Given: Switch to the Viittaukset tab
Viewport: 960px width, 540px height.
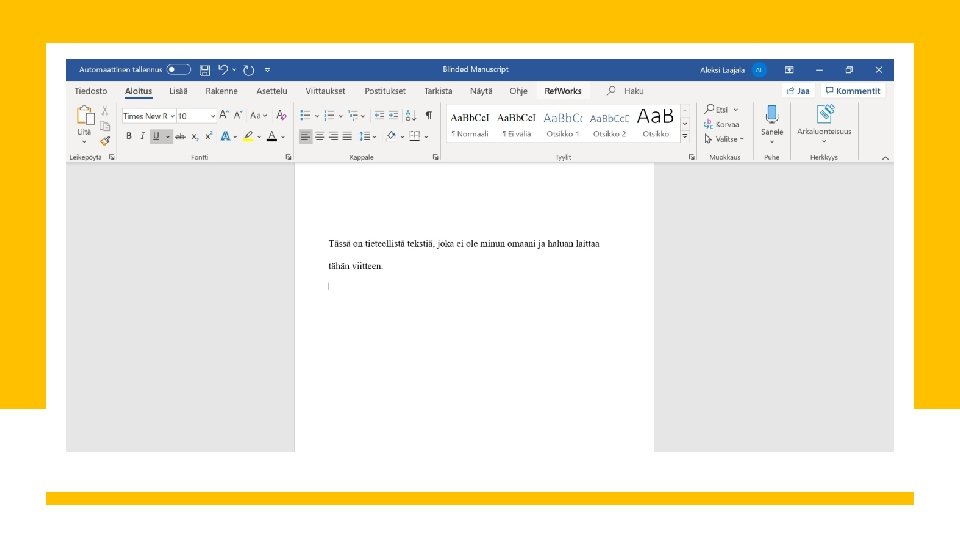Looking at the screenshot, I should tap(325, 91).
